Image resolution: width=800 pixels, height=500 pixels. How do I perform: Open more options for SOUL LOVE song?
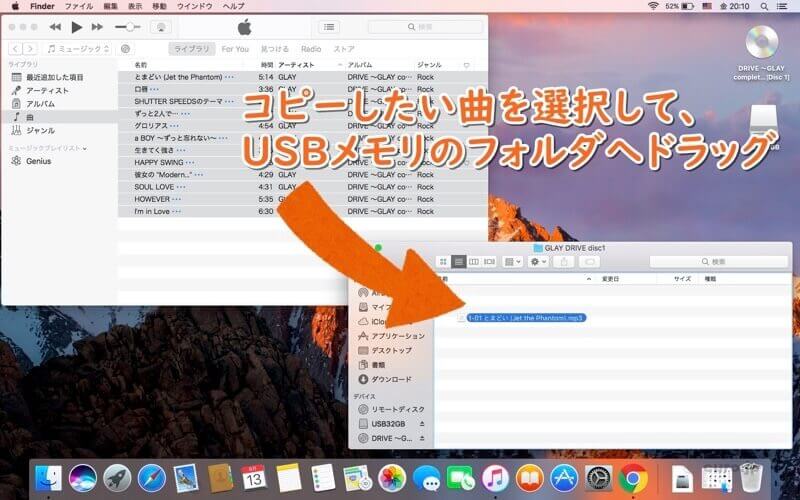point(181,187)
